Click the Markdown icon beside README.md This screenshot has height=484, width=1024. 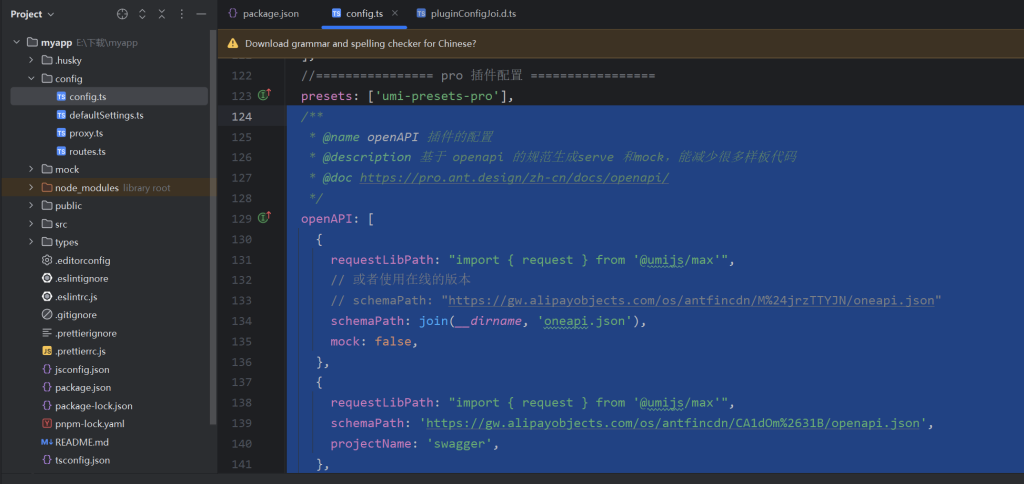click(47, 442)
